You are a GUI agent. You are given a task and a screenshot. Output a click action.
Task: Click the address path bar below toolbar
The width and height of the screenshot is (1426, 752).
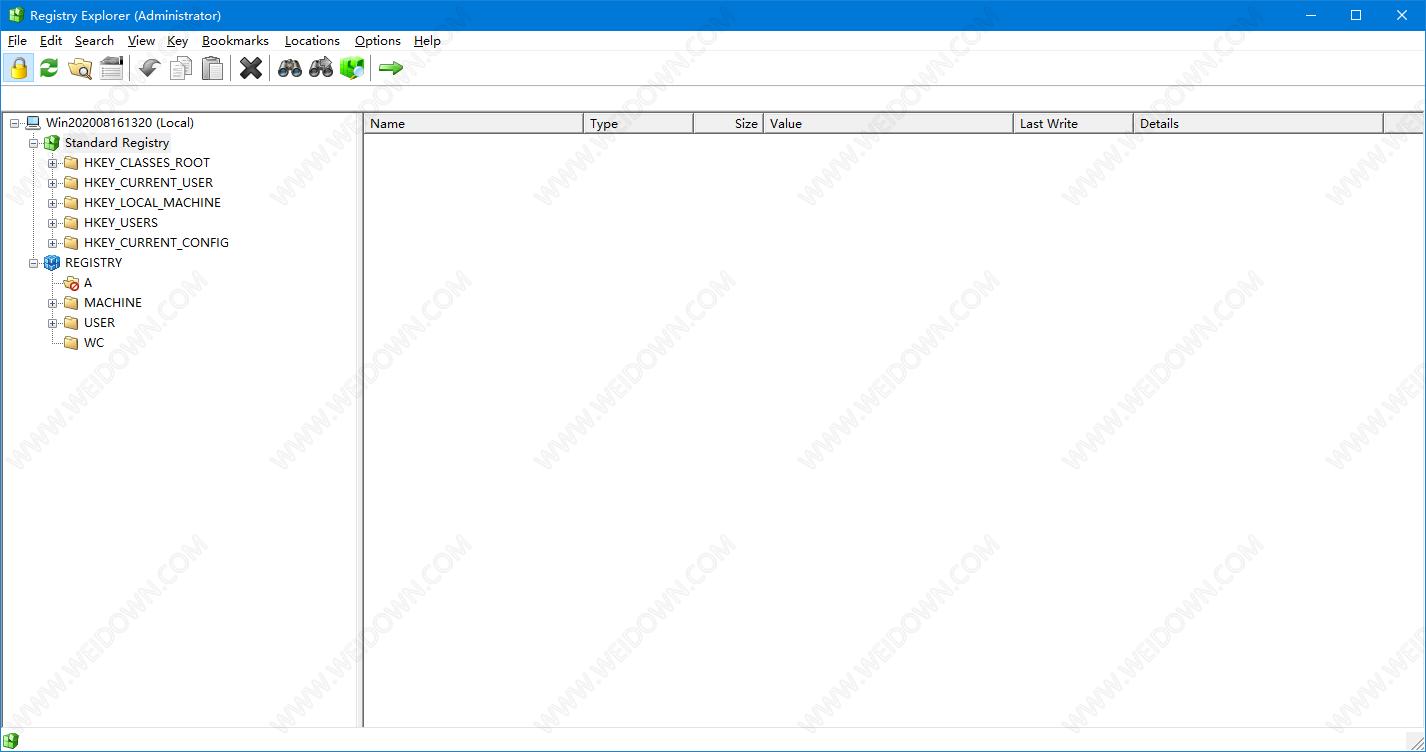[x=712, y=98]
